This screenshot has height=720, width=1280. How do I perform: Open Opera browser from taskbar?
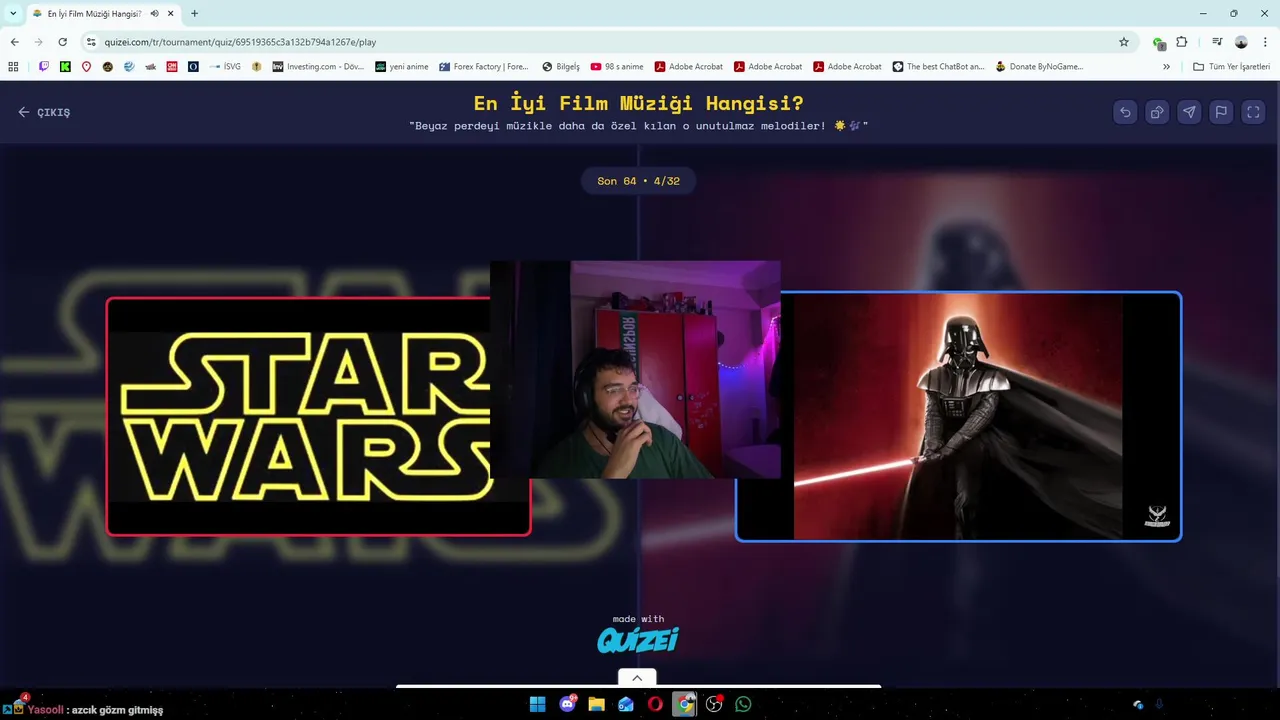[655, 704]
